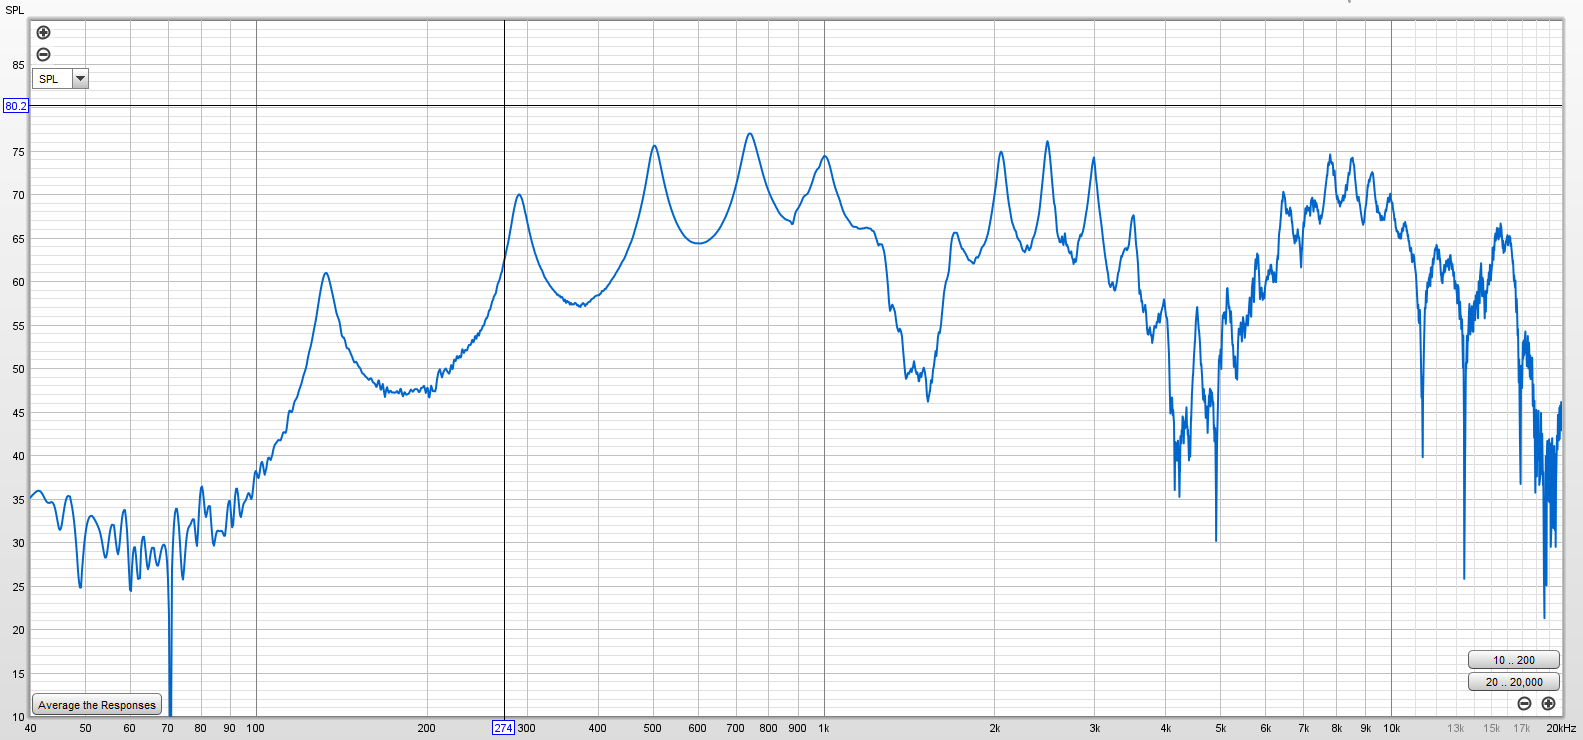
Task: Click the 15 label on the SPL axis
Action: [18, 674]
